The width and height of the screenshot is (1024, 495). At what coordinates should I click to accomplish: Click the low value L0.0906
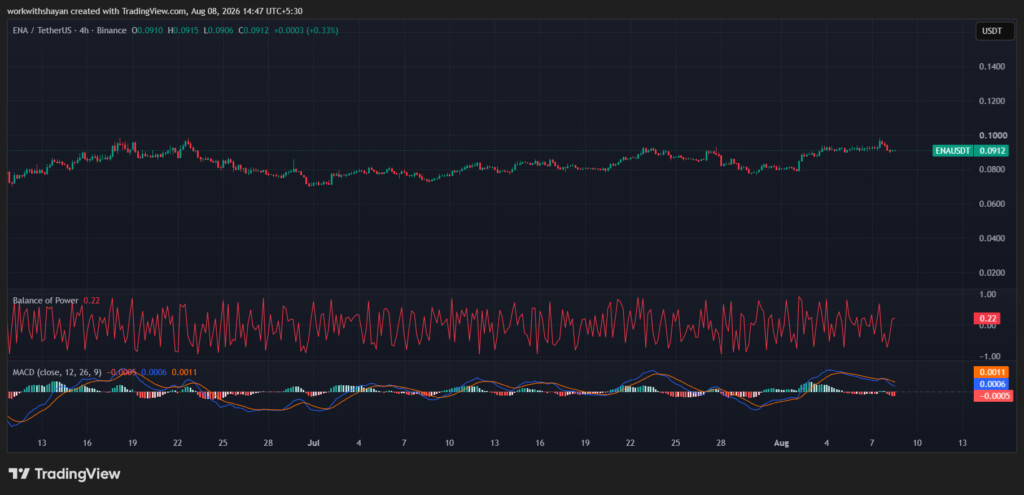[x=216, y=30]
